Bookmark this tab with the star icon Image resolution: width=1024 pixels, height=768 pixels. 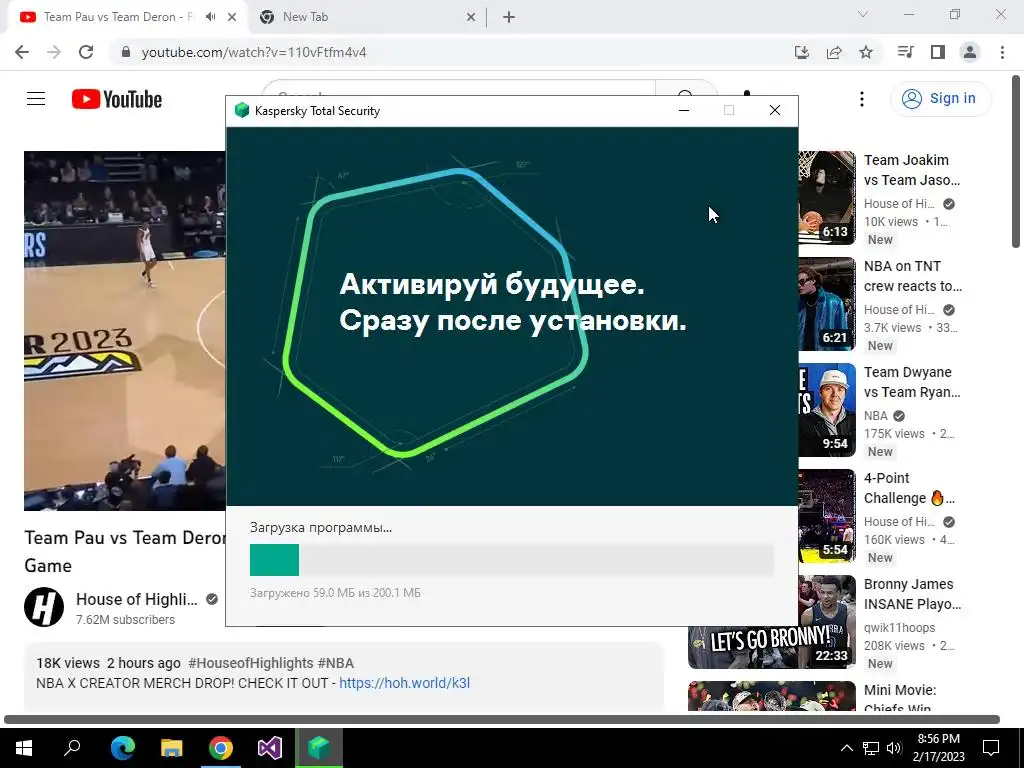[x=866, y=52]
